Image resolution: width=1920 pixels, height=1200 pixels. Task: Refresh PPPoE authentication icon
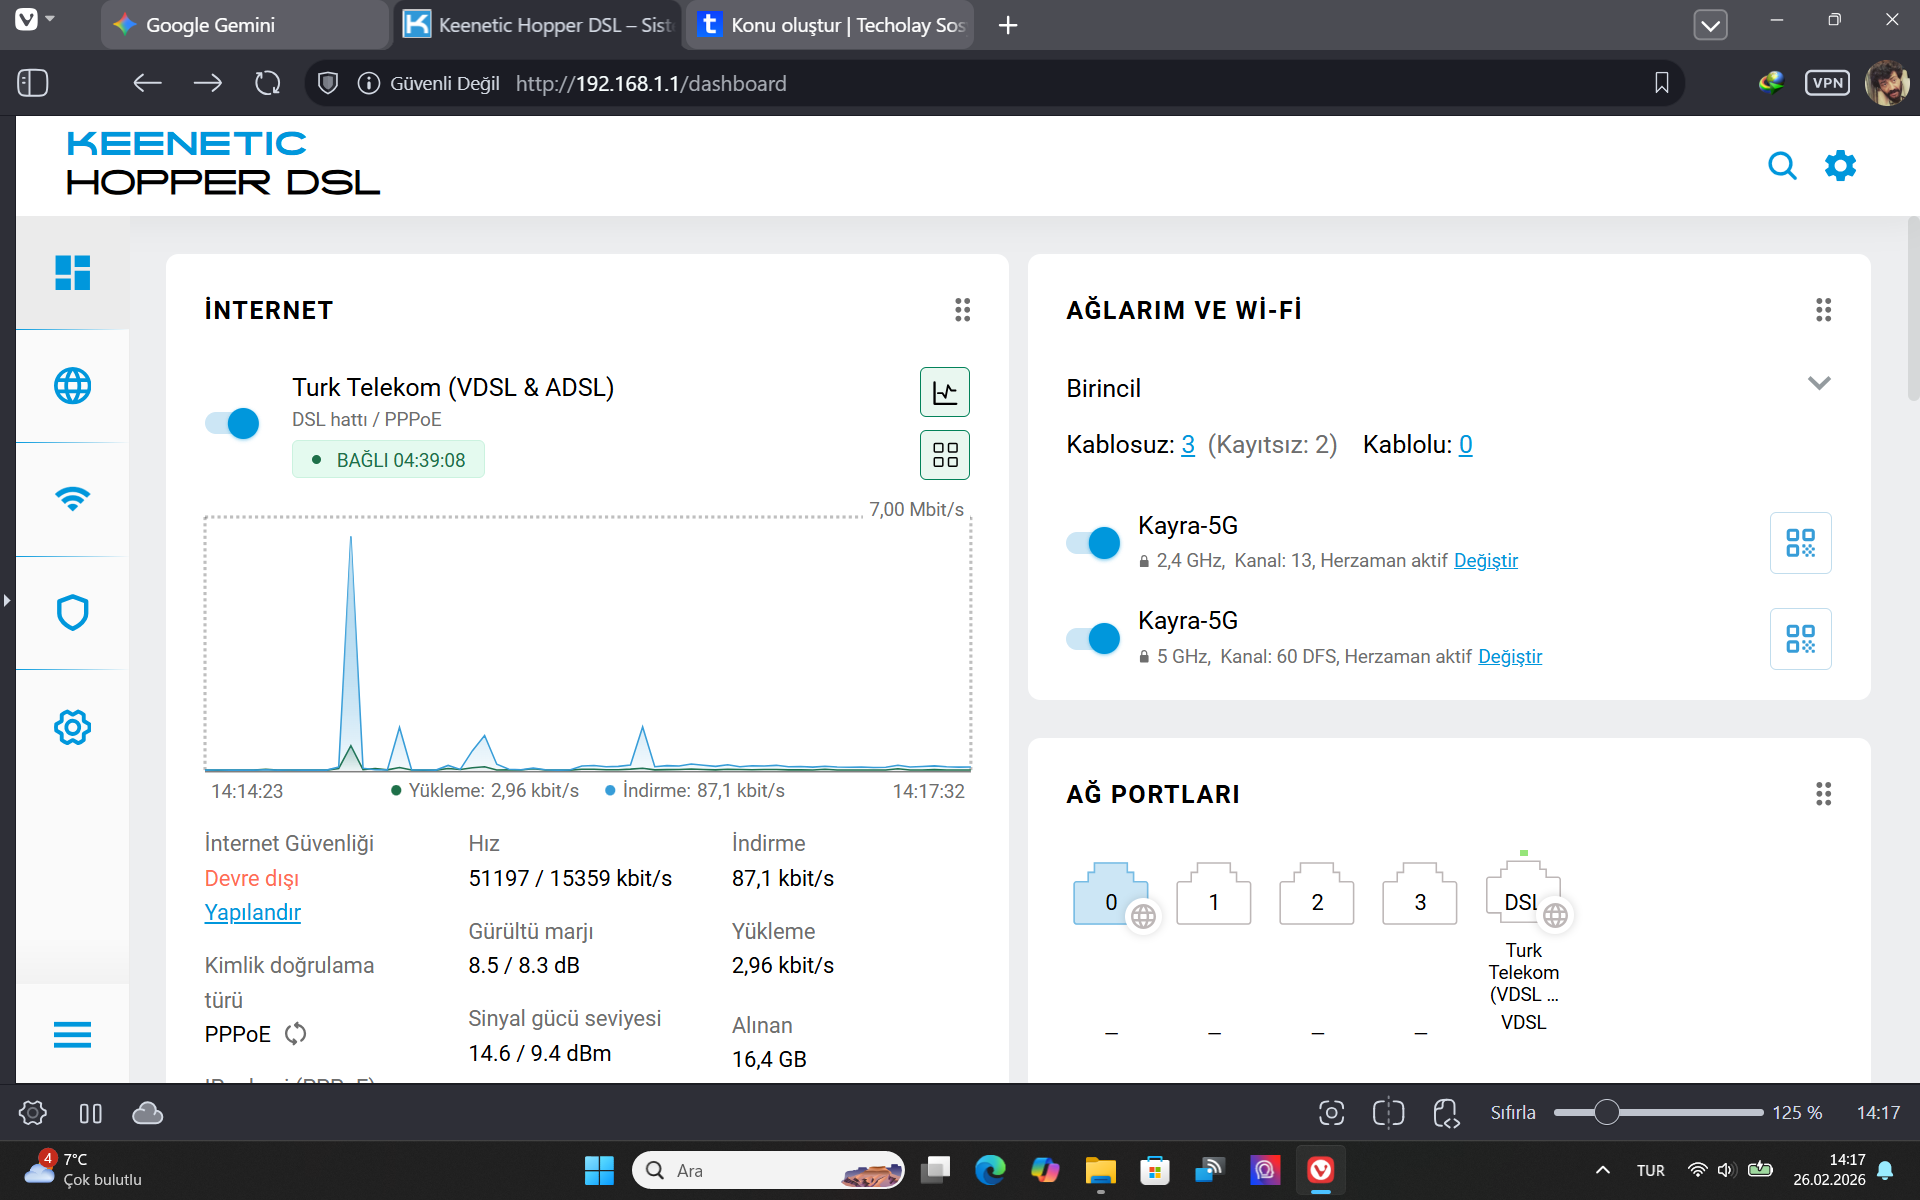tap(295, 1034)
